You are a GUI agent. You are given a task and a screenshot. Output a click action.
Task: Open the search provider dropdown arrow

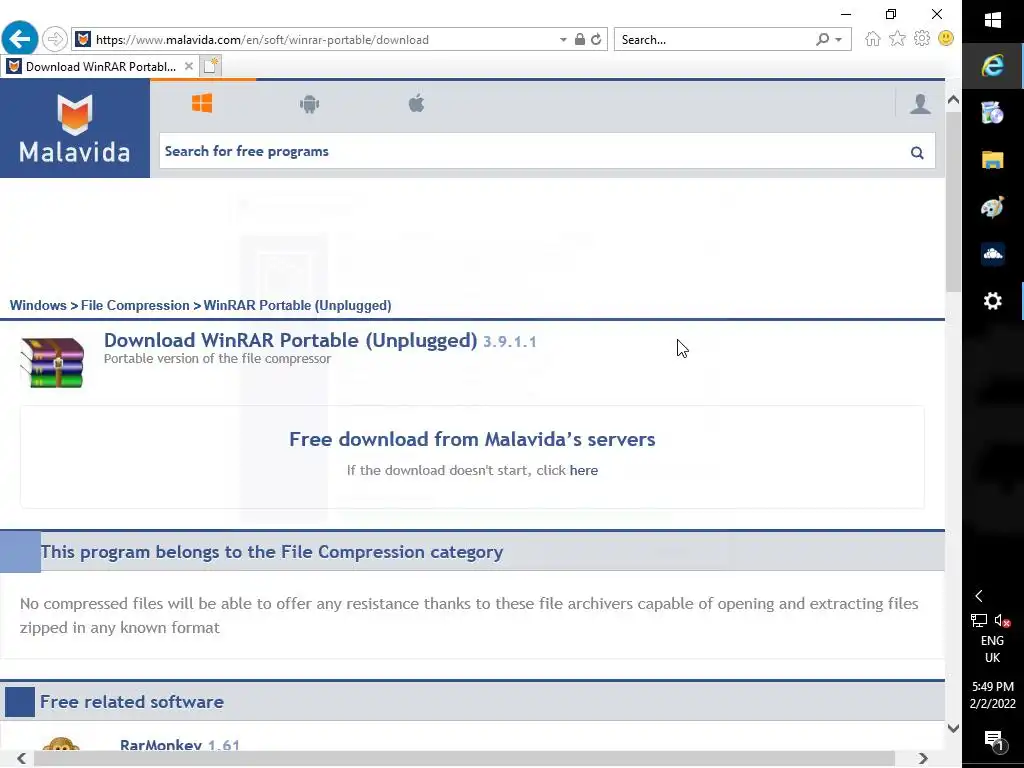point(839,40)
